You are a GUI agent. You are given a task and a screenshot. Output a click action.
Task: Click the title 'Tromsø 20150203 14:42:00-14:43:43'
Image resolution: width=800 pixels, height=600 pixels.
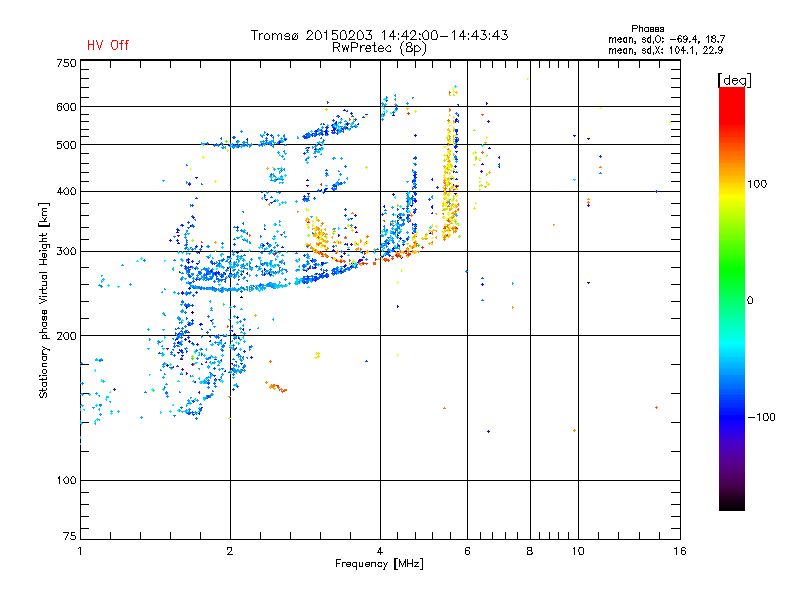click(379, 35)
